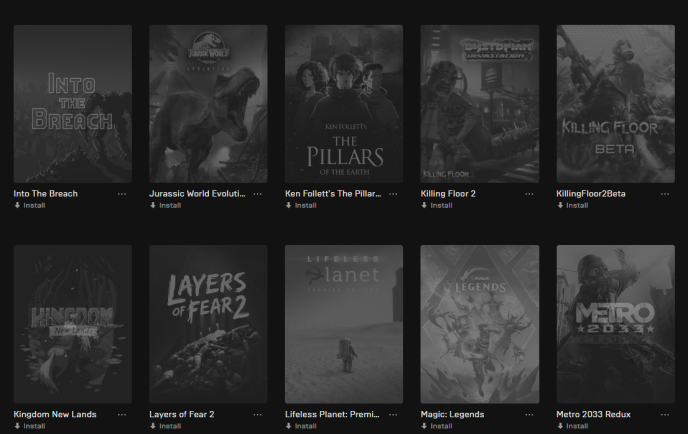Click the Jurassic World Evoluti... title text

[x=197, y=194]
